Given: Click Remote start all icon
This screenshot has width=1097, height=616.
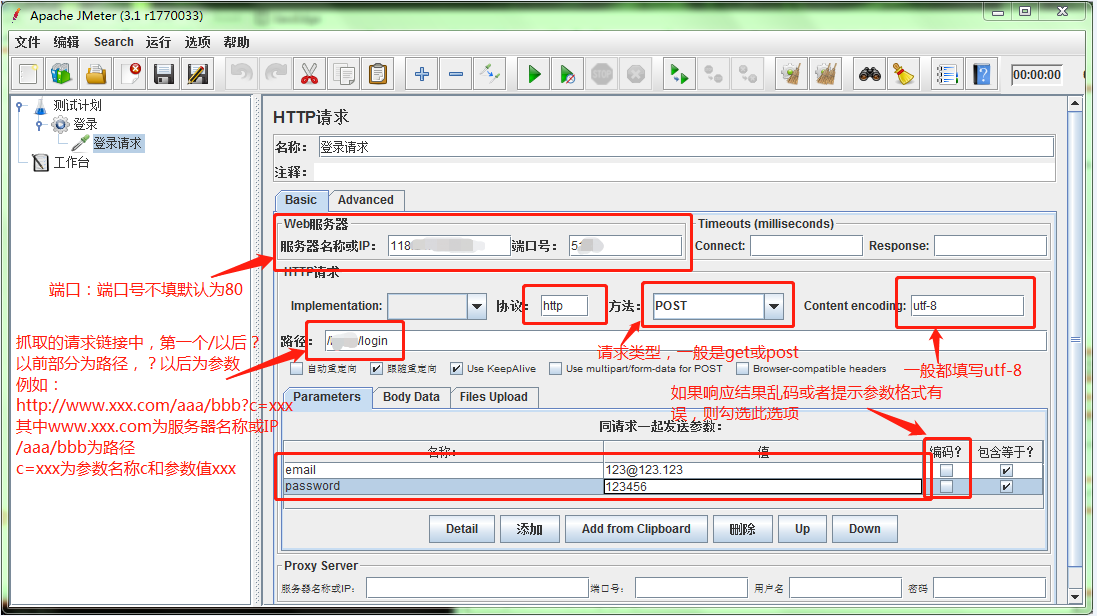Looking at the screenshot, I should pos(679,74).
